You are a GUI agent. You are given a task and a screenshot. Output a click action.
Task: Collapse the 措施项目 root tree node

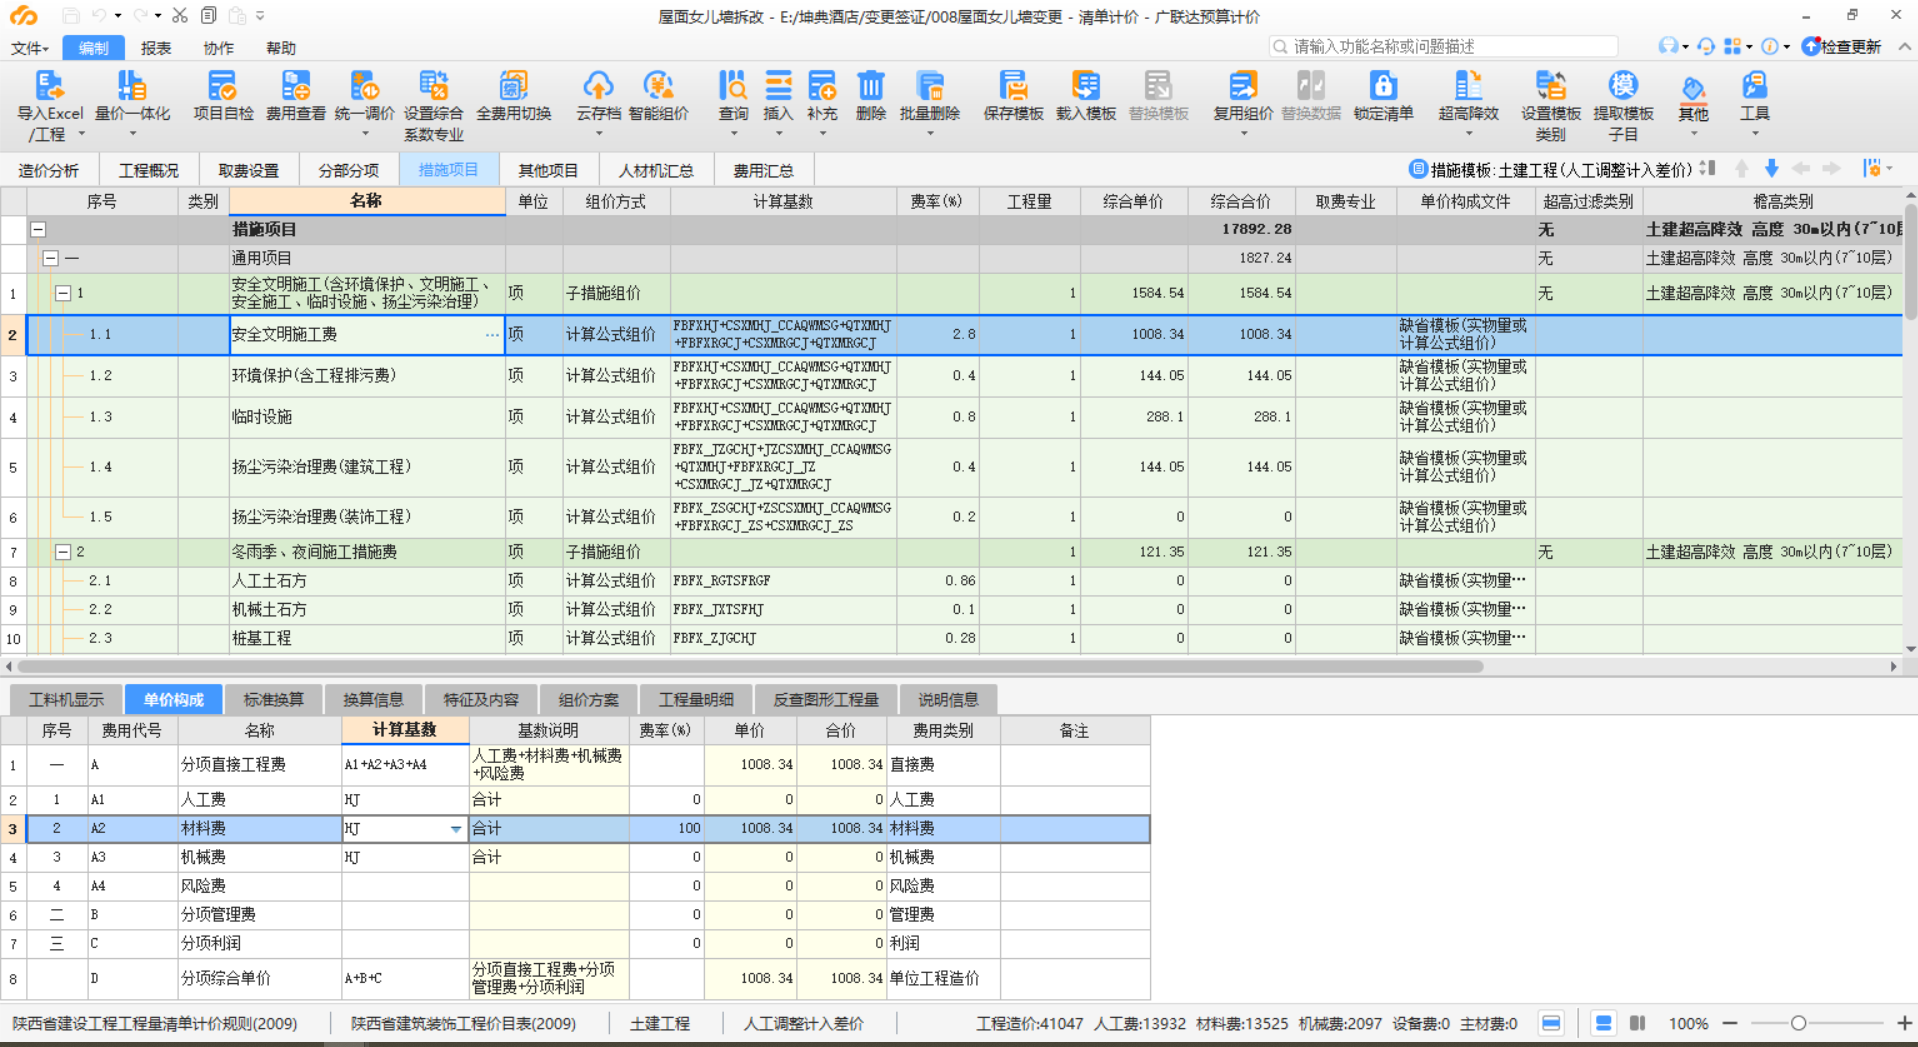(x=38, y=229)
